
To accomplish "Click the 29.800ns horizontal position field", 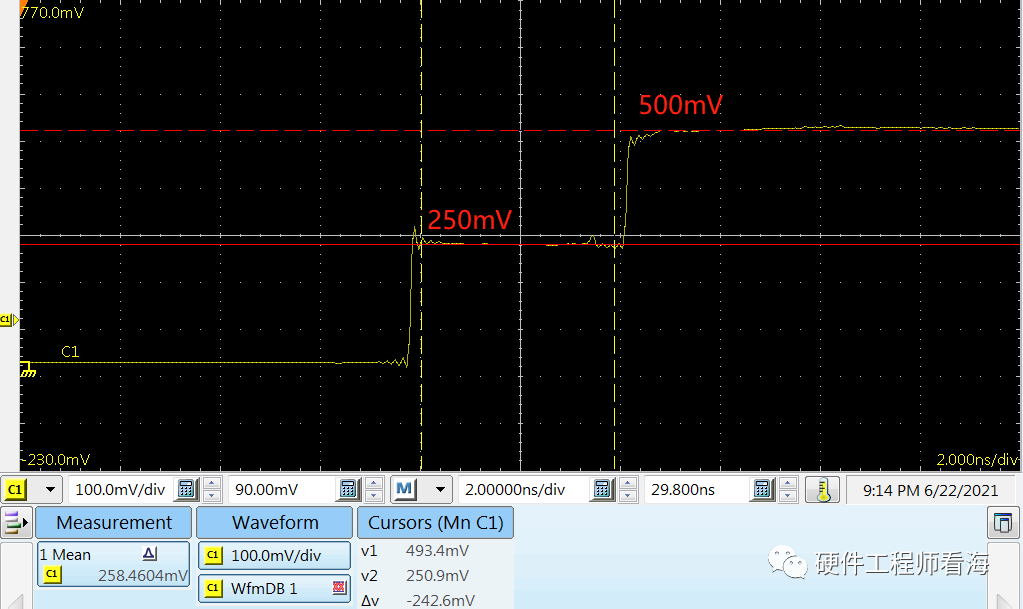I will pyautogui.click(x=695, y=490).
